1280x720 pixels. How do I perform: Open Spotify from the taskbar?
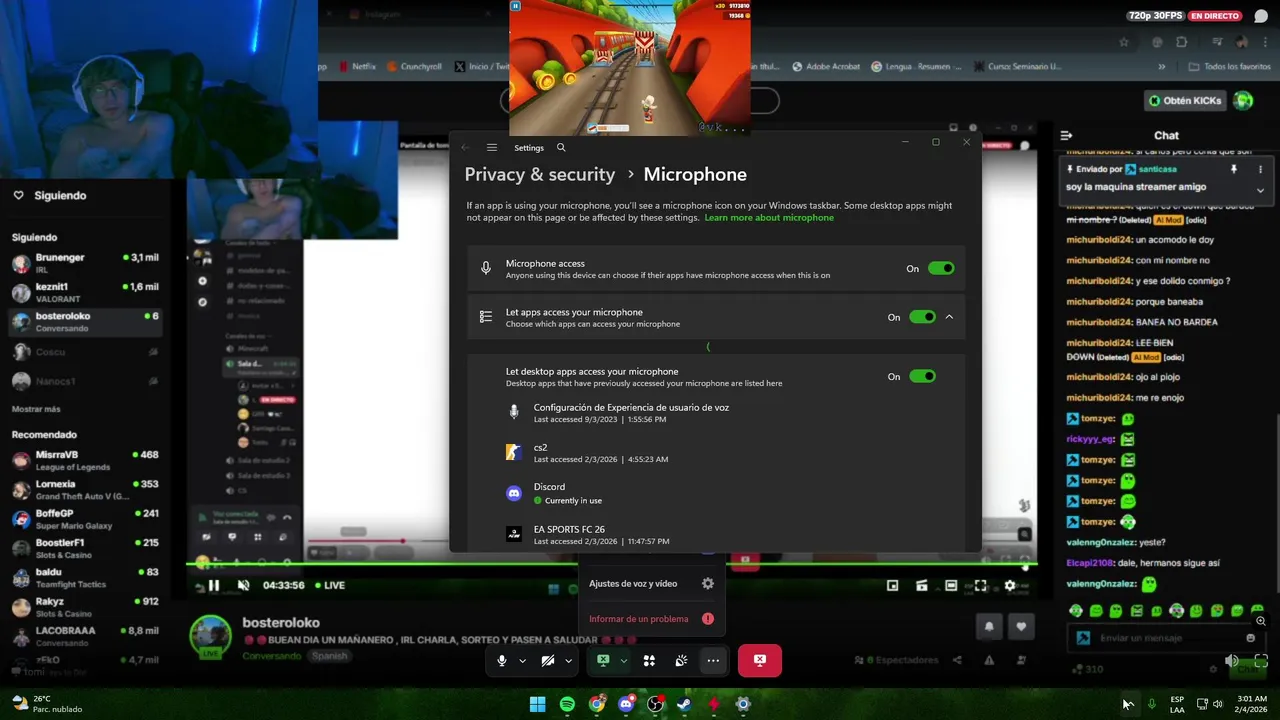(x=567, y=704)
